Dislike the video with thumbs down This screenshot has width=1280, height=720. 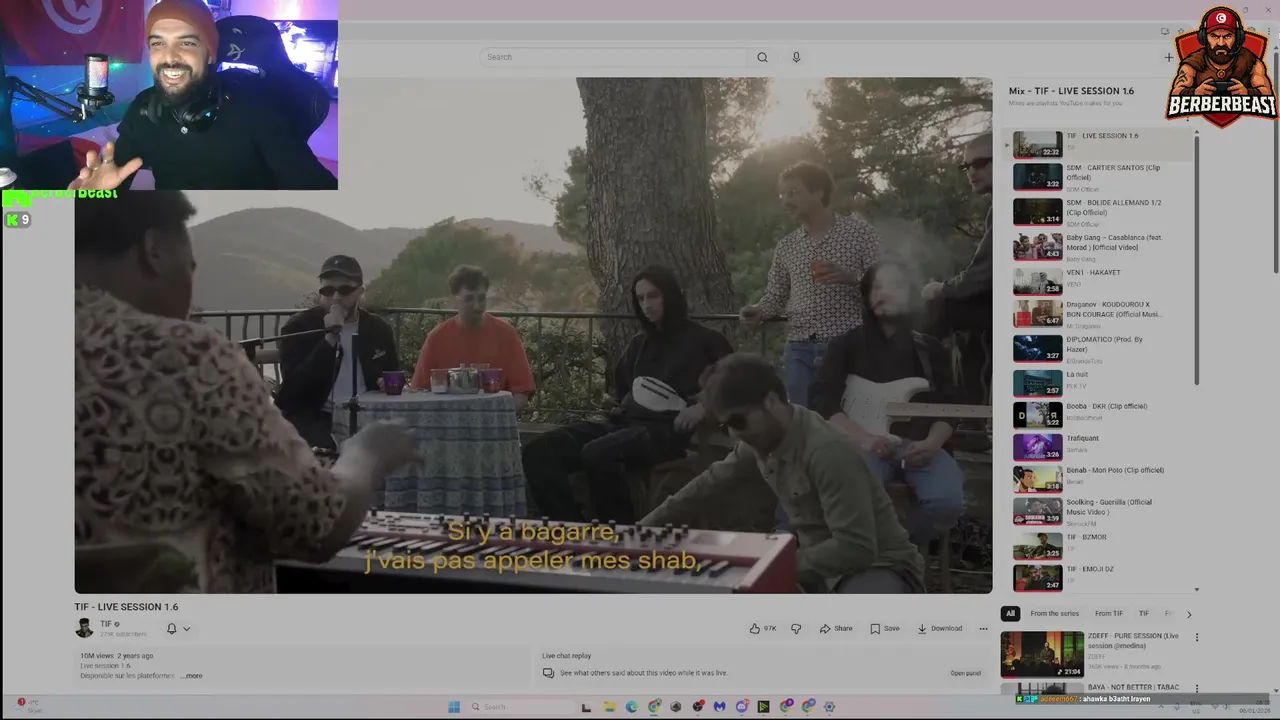(x=796, y=629)
